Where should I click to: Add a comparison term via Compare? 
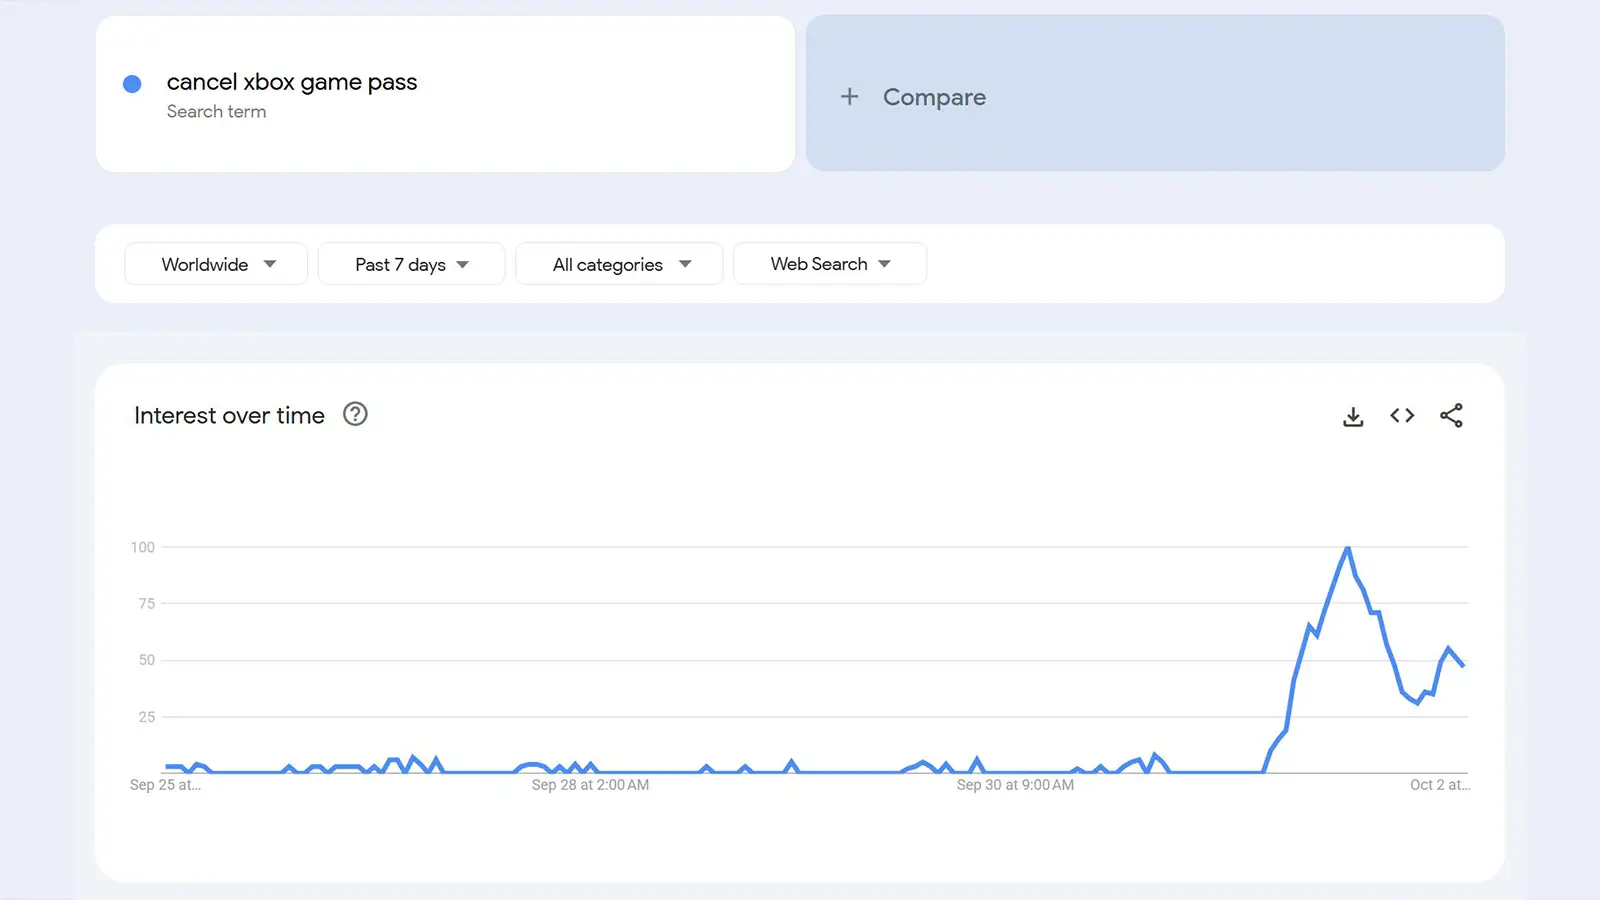click(934, 96)
